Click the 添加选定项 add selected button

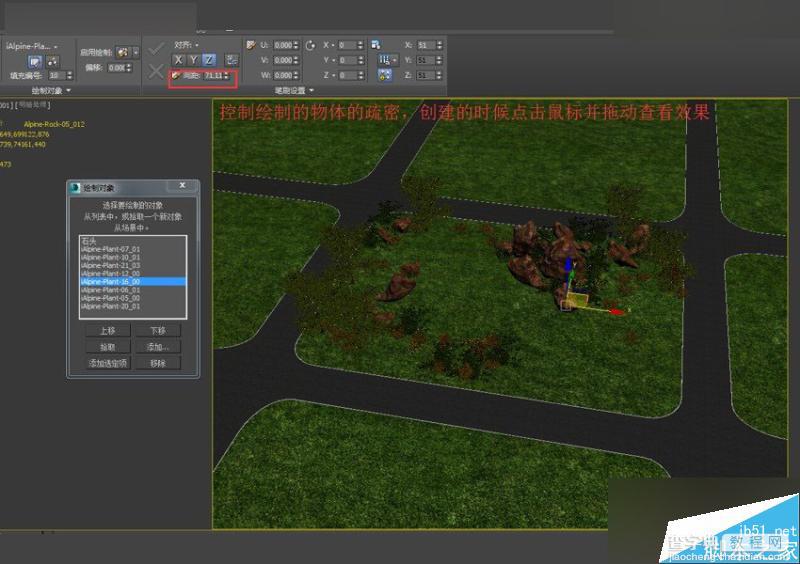[108, 363]
